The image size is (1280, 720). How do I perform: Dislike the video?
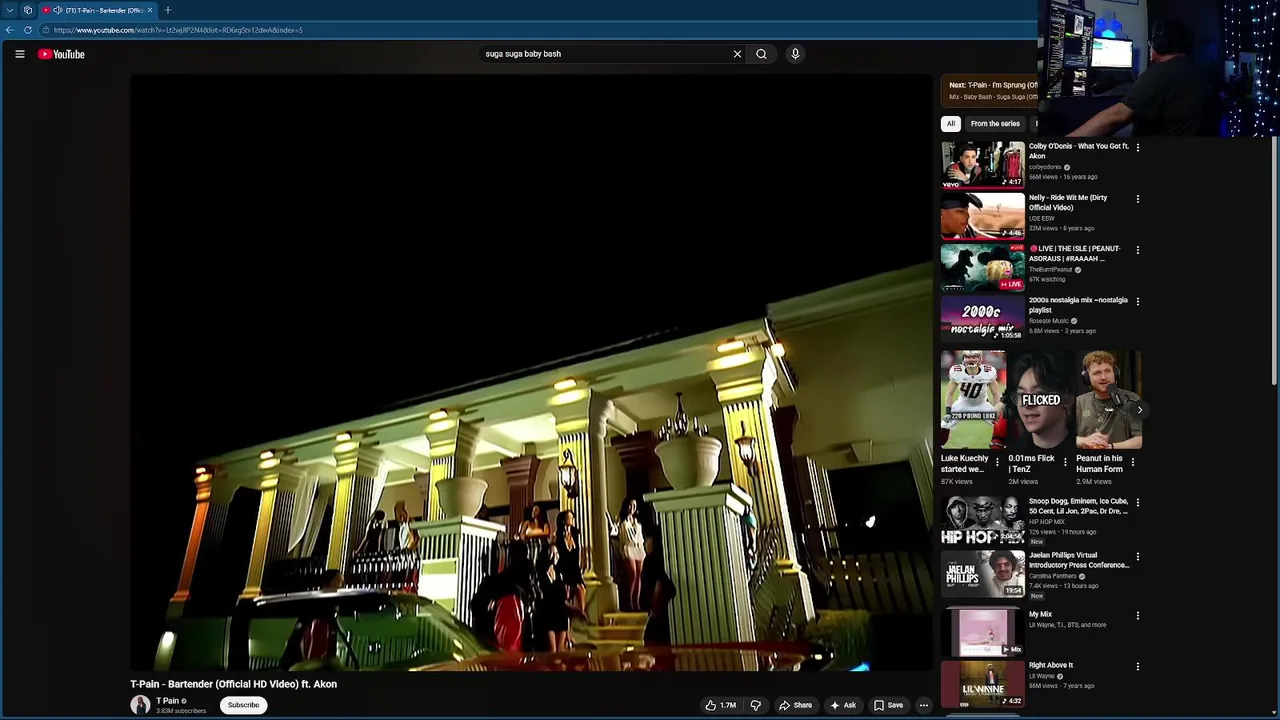click(756, 705)
